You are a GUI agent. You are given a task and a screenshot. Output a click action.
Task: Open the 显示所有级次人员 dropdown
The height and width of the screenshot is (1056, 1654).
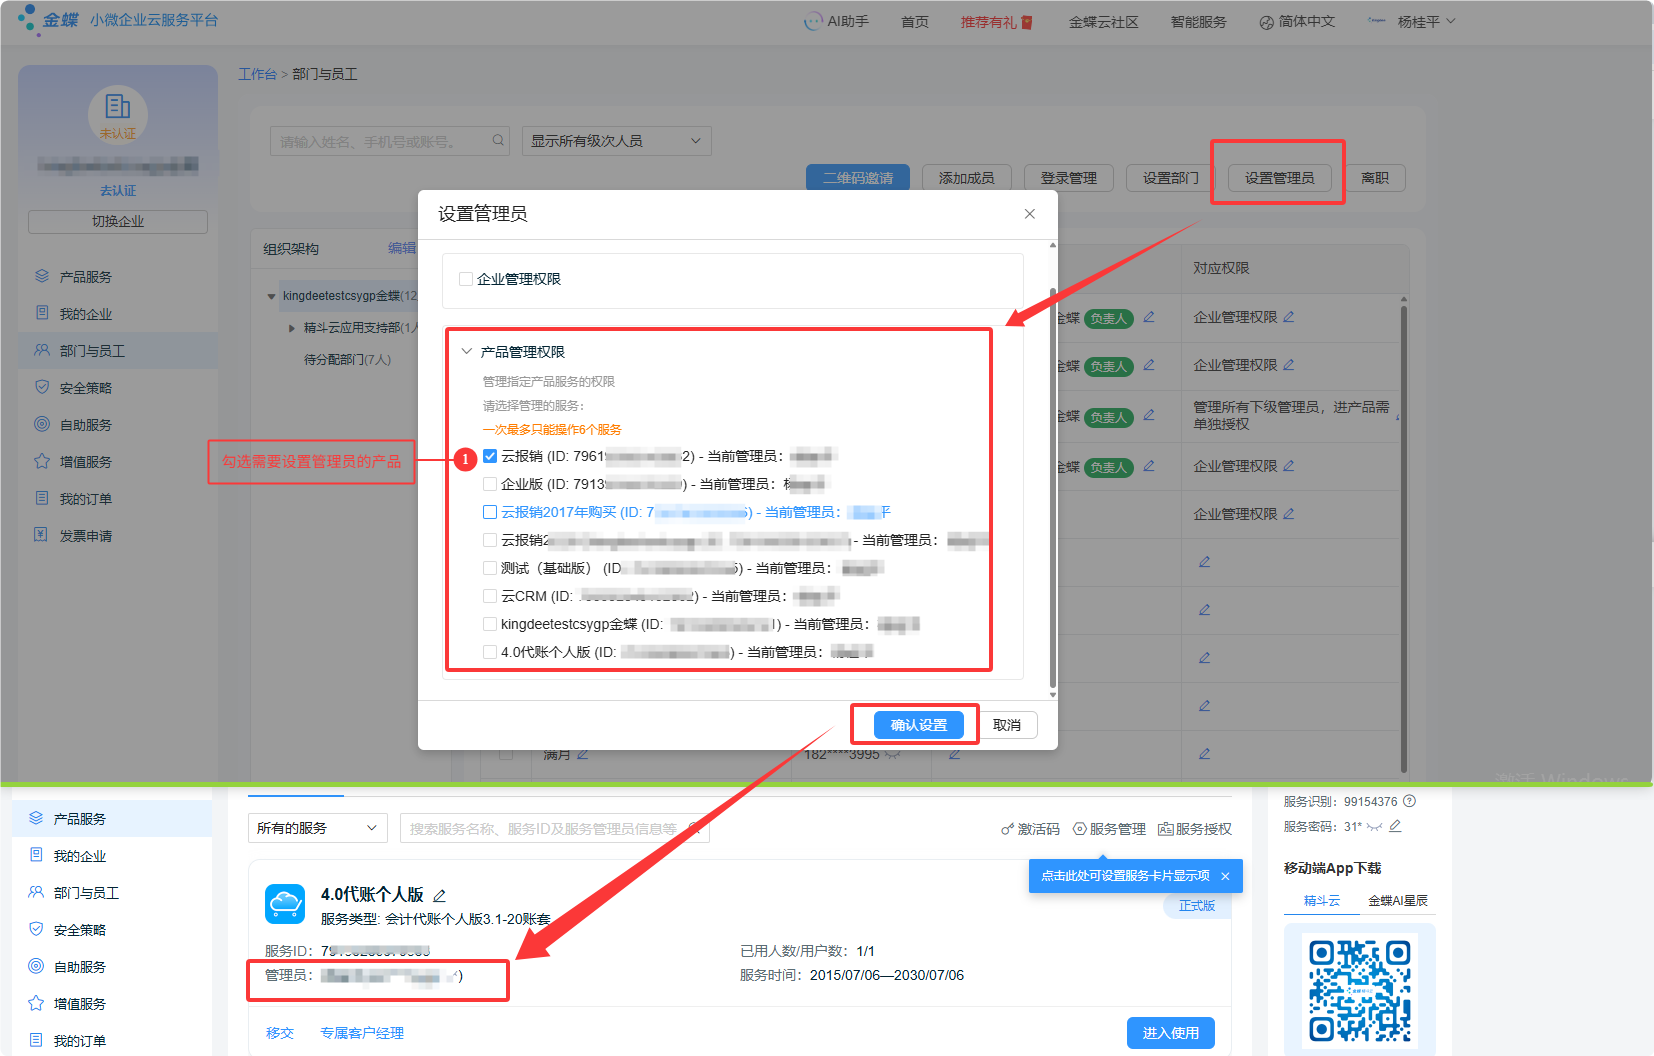(x=616, y=141)
